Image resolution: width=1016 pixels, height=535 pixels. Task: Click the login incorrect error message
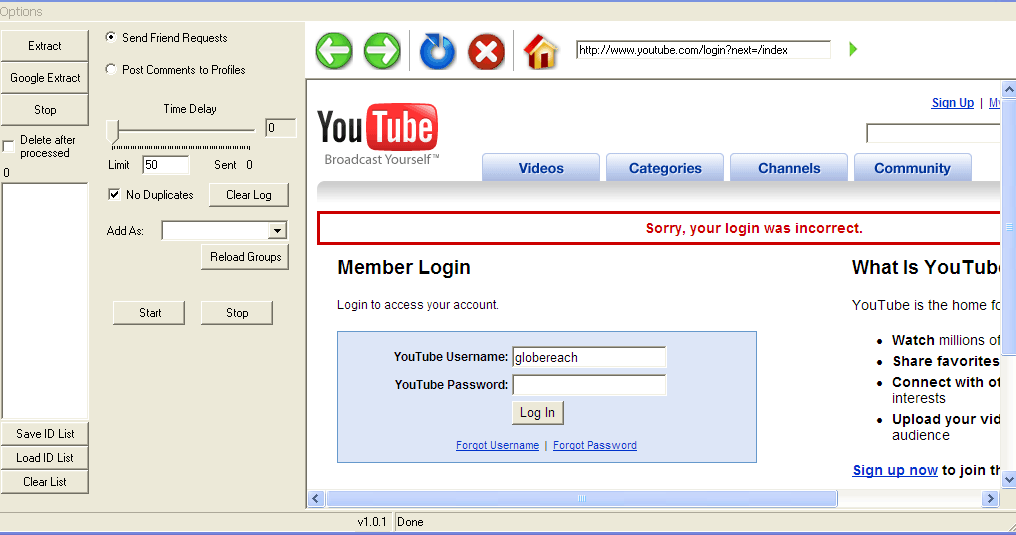click(x=754, y=228)
